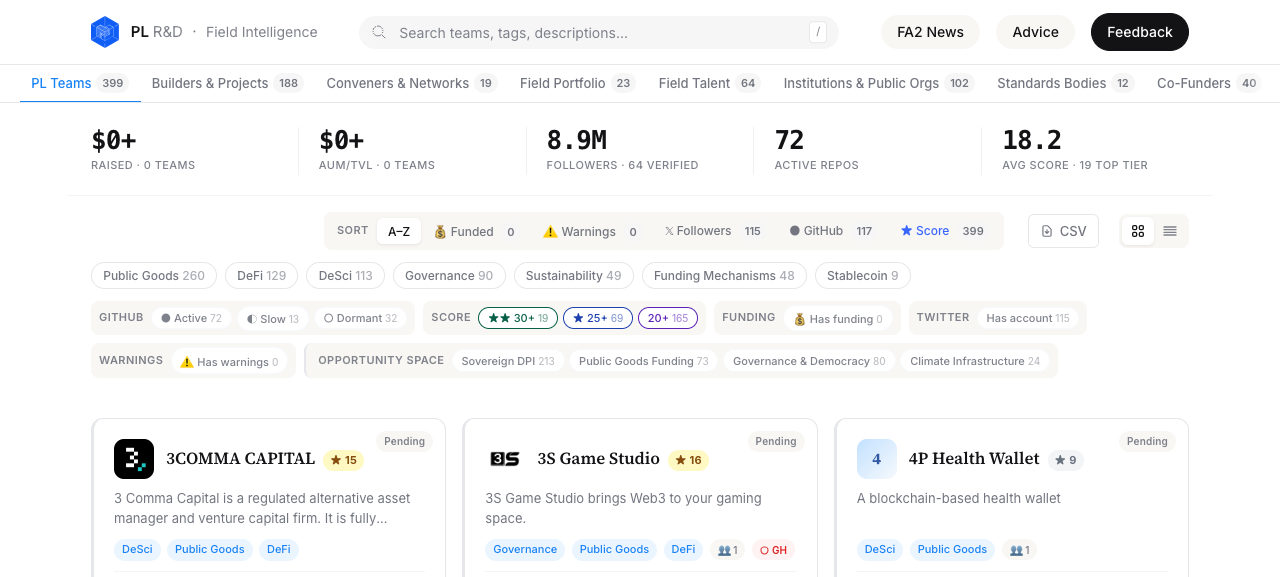Filter by score 20+

pyautogui.click(x=668, y=318)
